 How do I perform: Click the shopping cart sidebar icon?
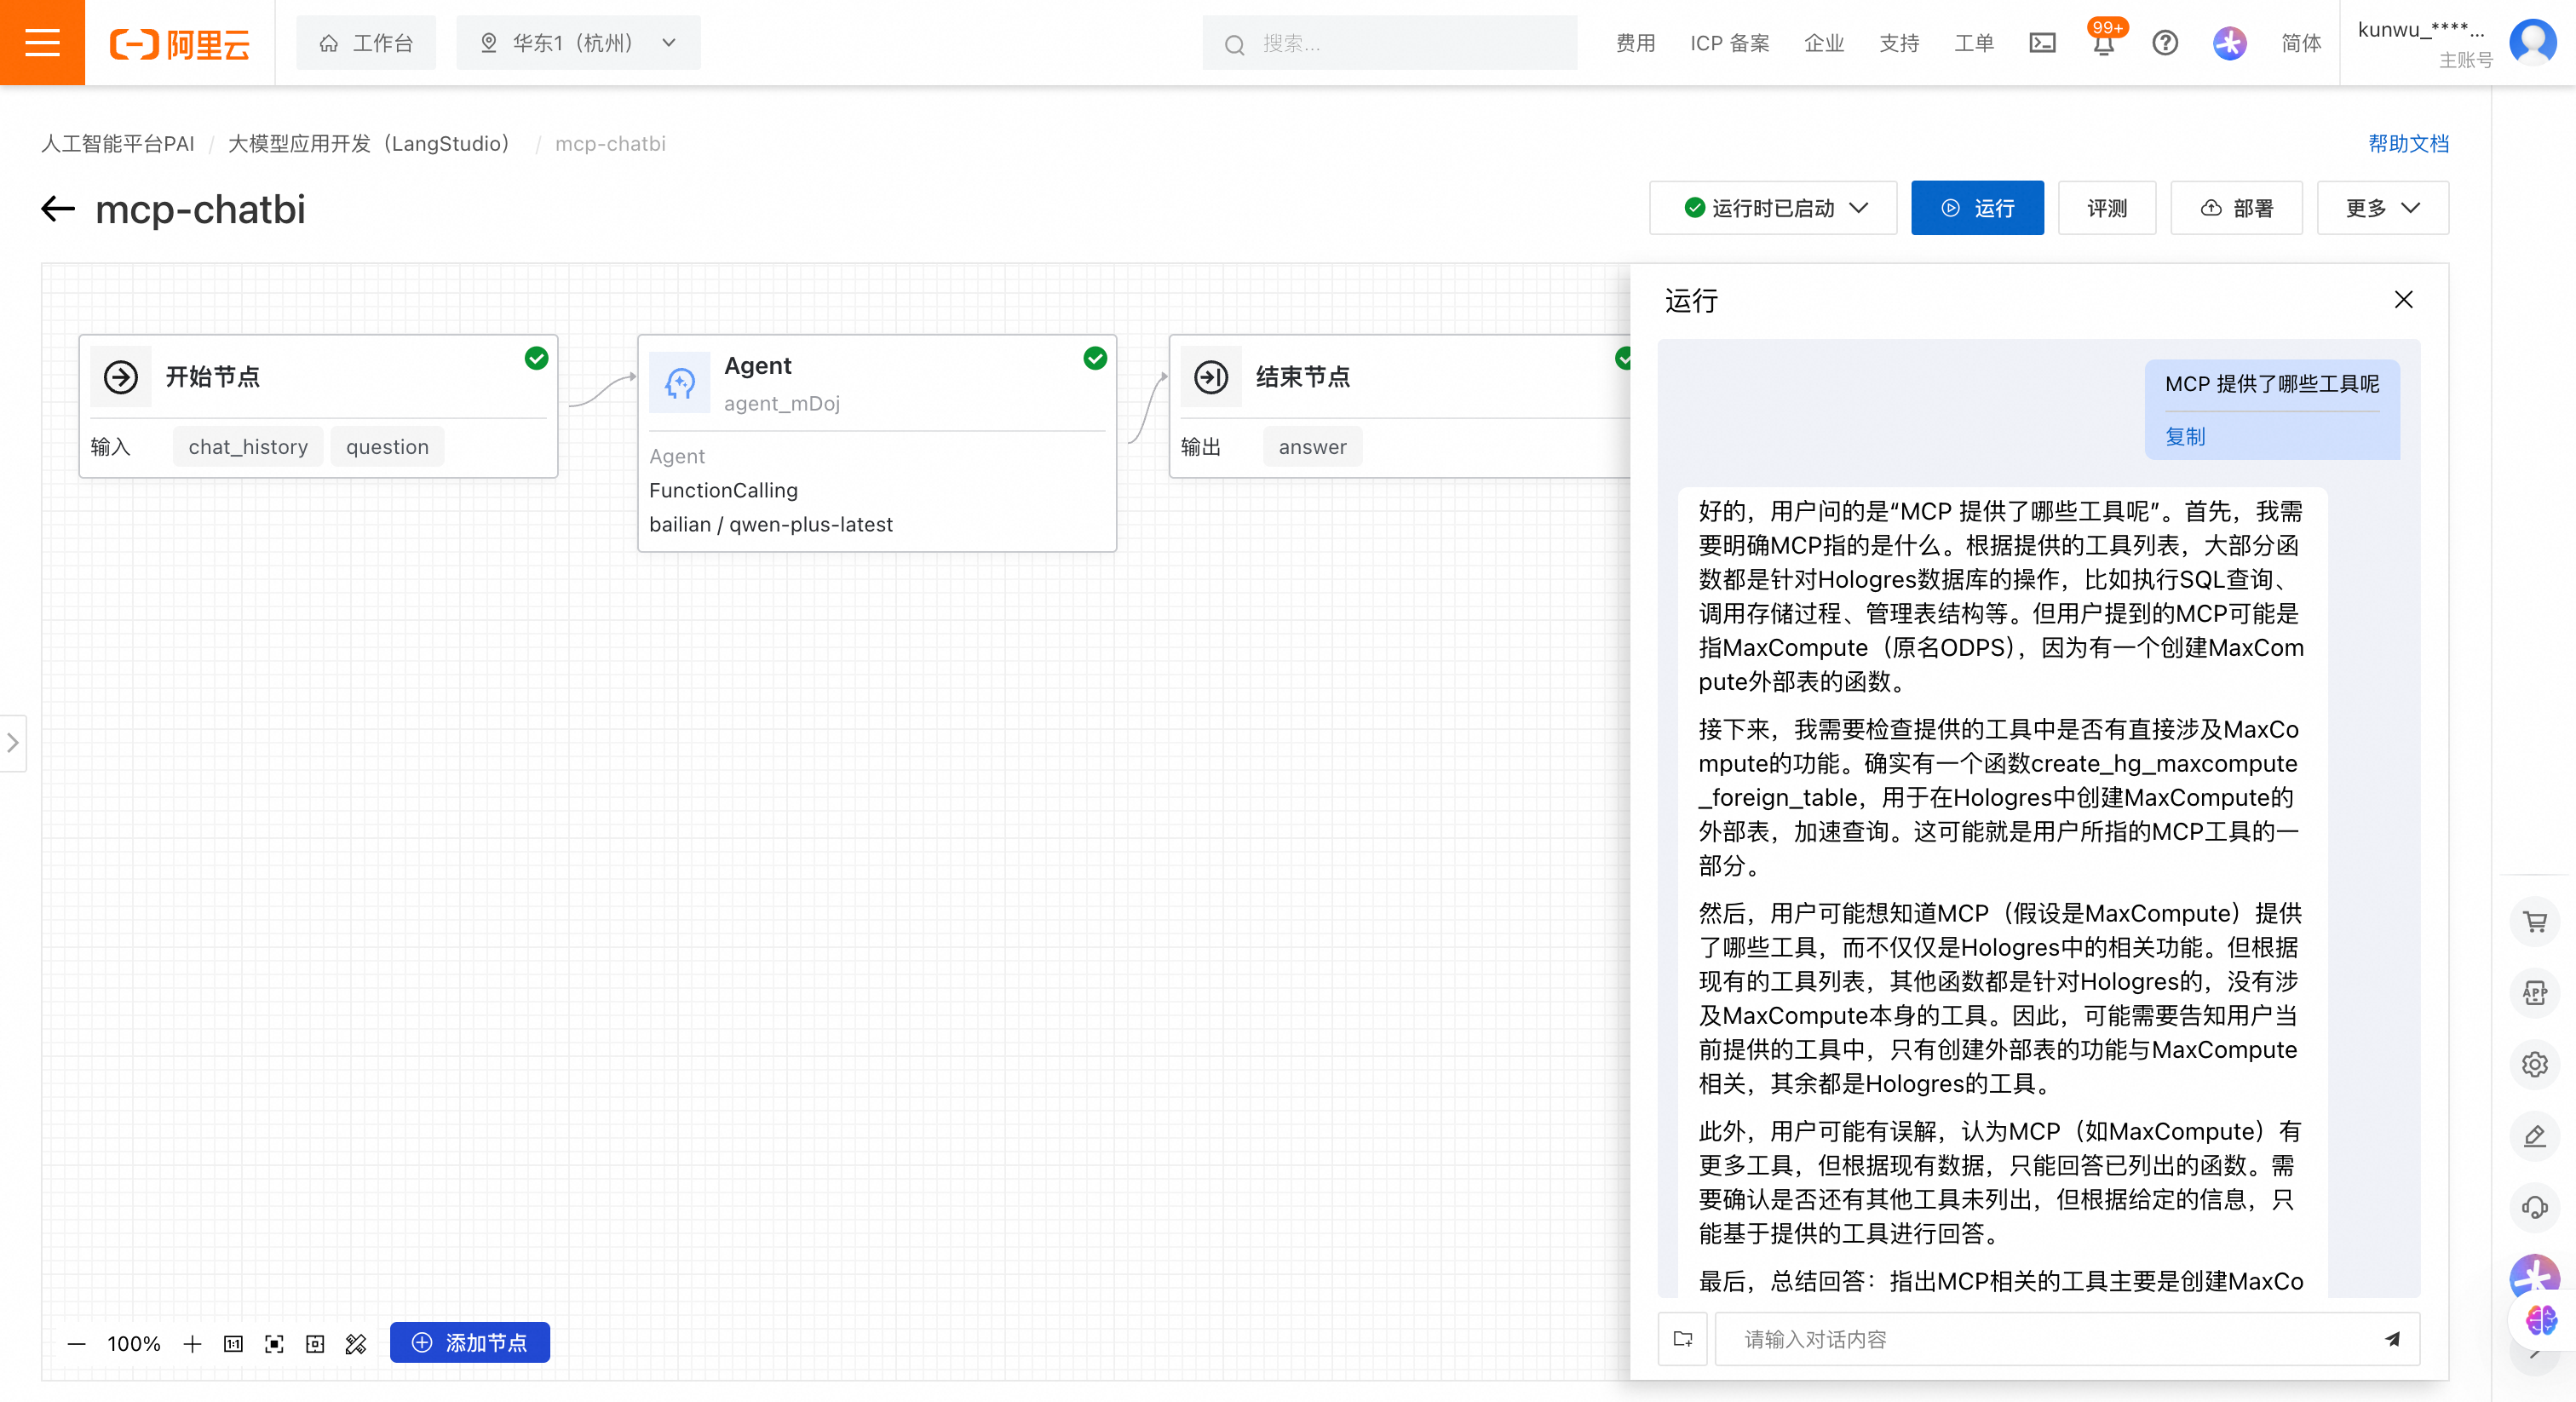pos(2534,922)
